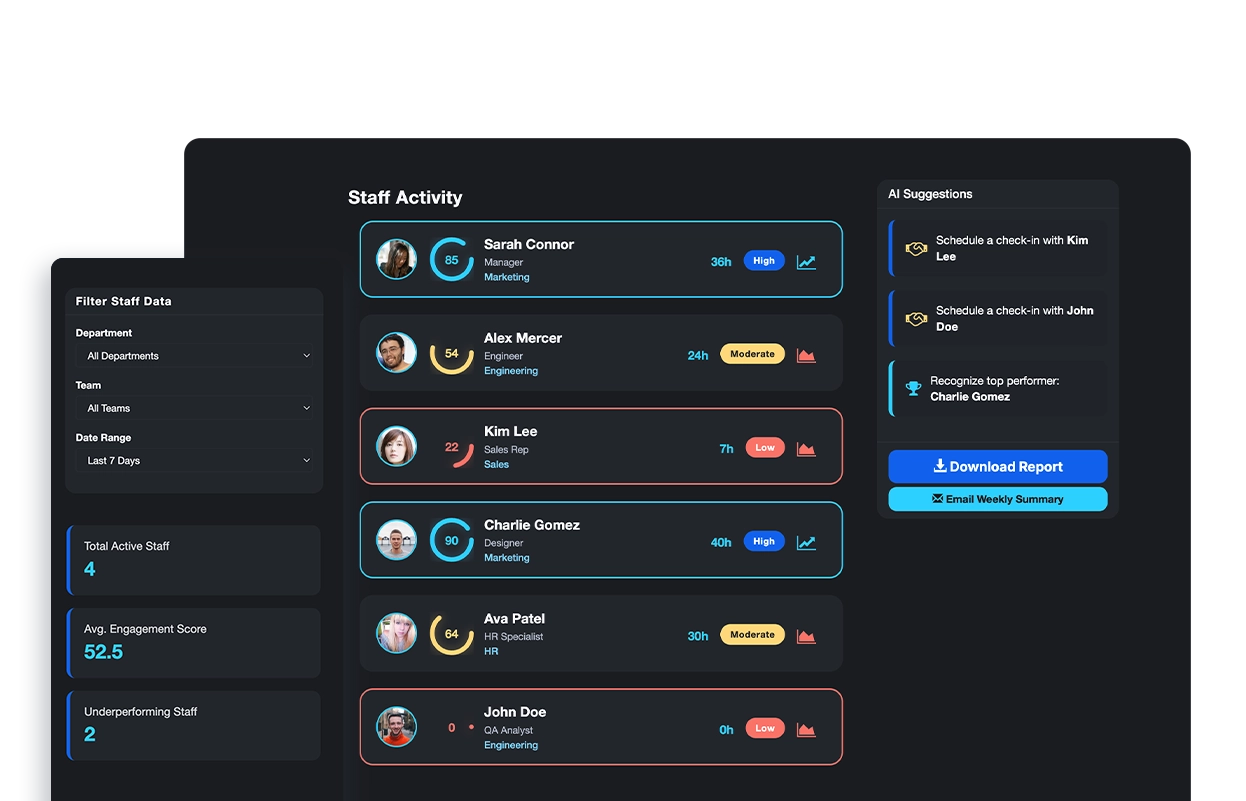Click the 7h hours value for Kim Lee
The height and width of the screenshot is (801, 1246).
(x=727, y=449)
